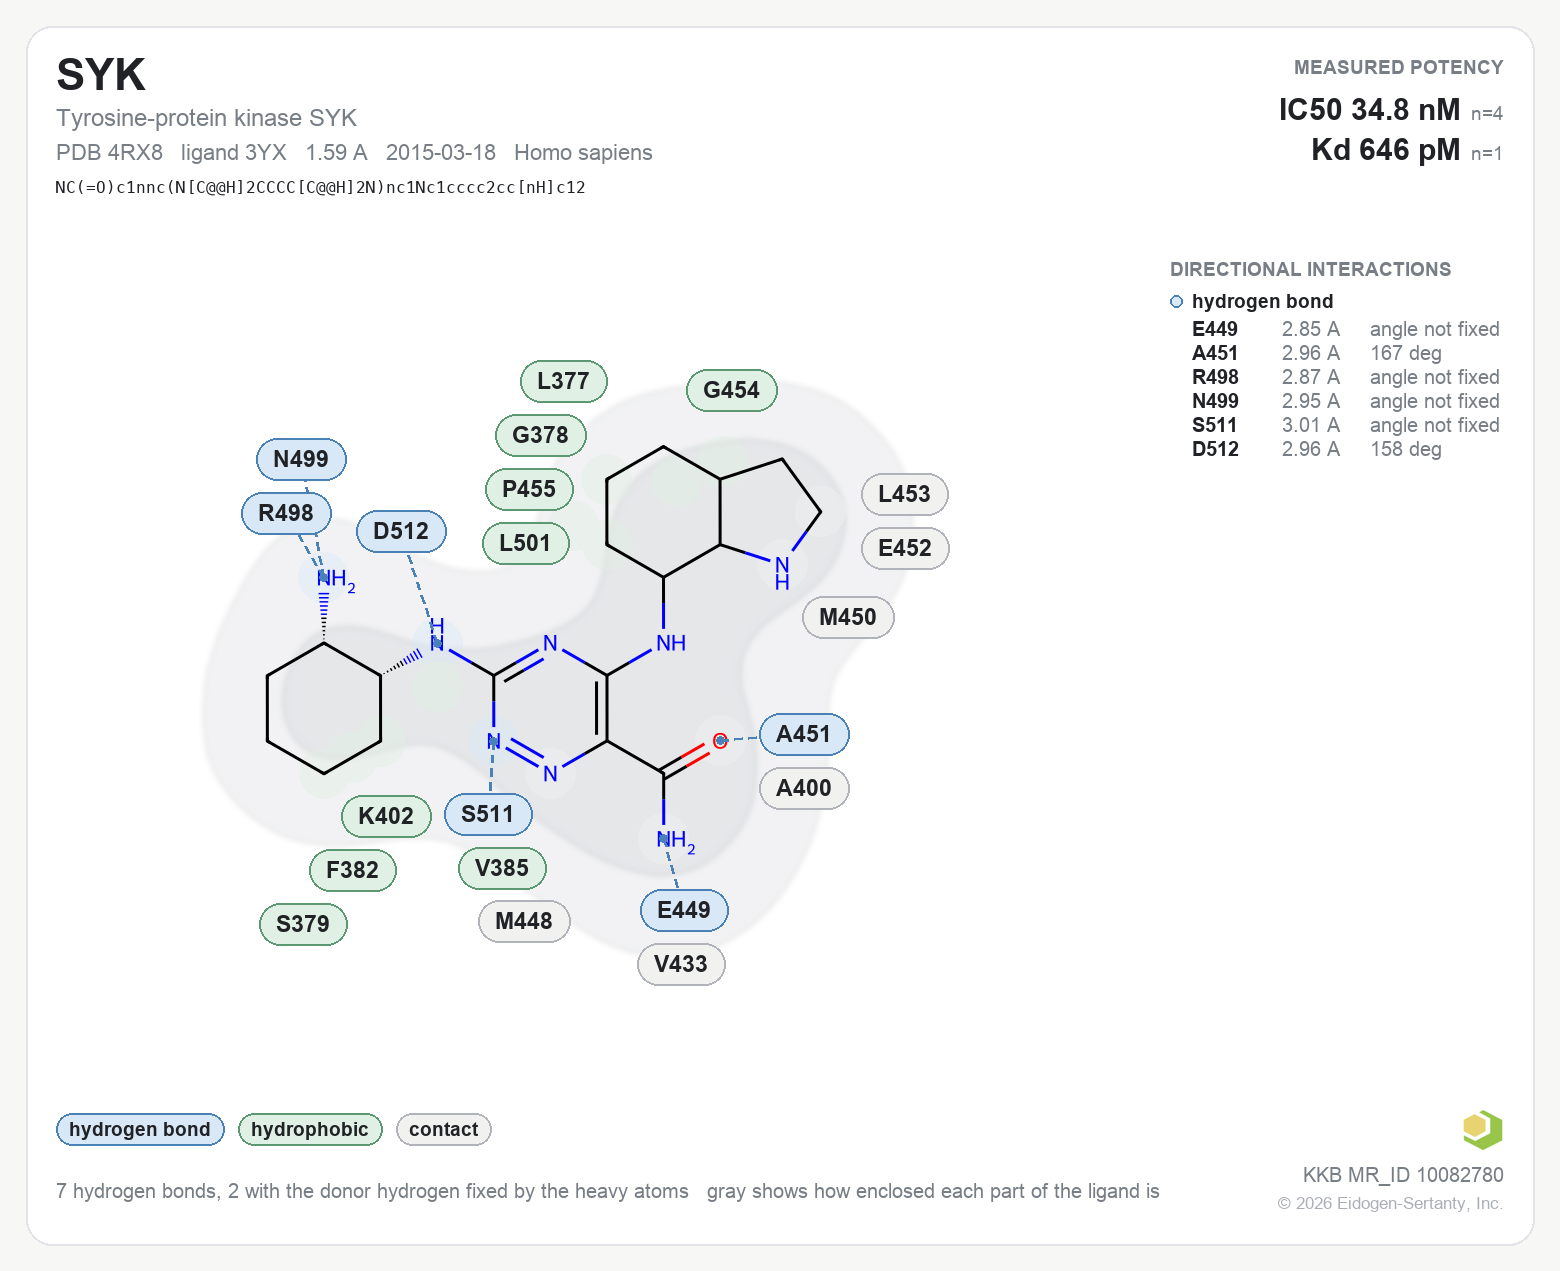This screenshot has height=1271, width=1560.
Task: Click residue label L501
Action: (x=526, y=543)
